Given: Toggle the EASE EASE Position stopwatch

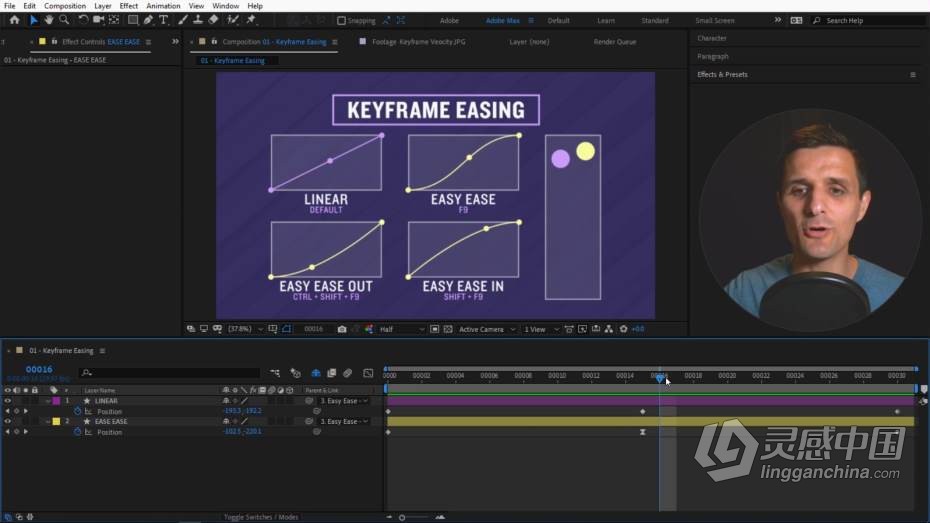Looking at the screenshot, I should 77,432.
